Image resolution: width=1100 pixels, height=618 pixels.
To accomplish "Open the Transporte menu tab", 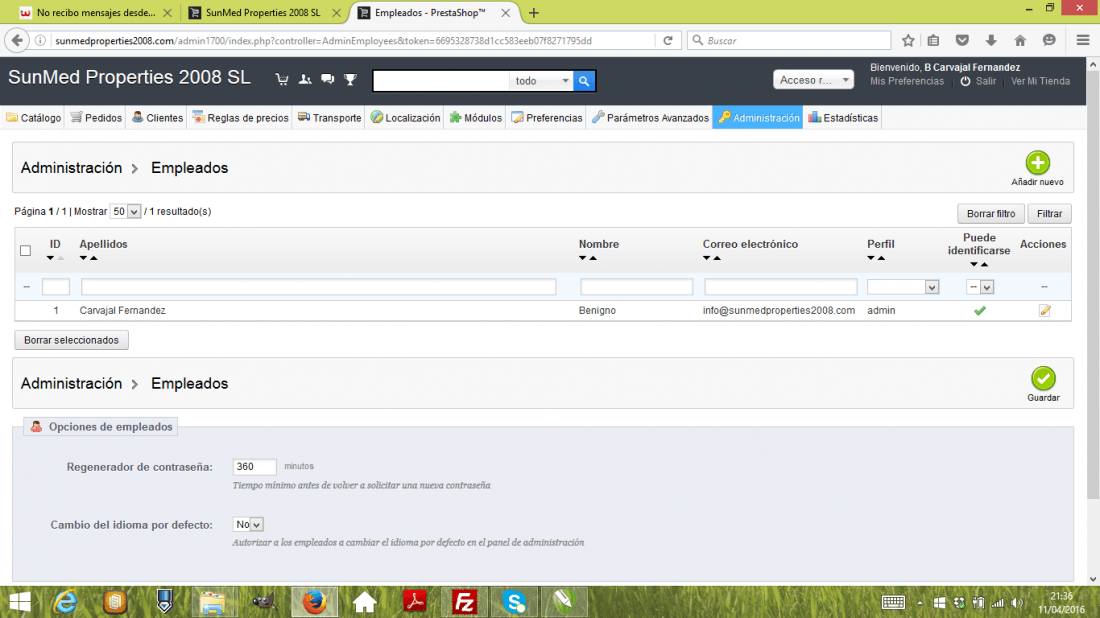I will pyautogui.click(x=330, y=118).
